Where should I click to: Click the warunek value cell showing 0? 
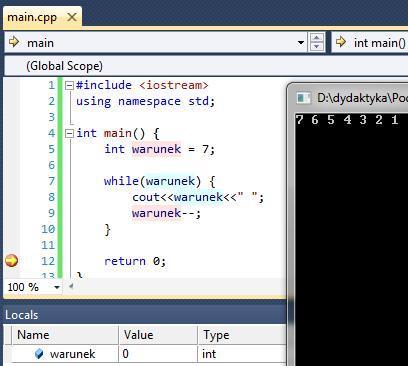click(158, 354)
